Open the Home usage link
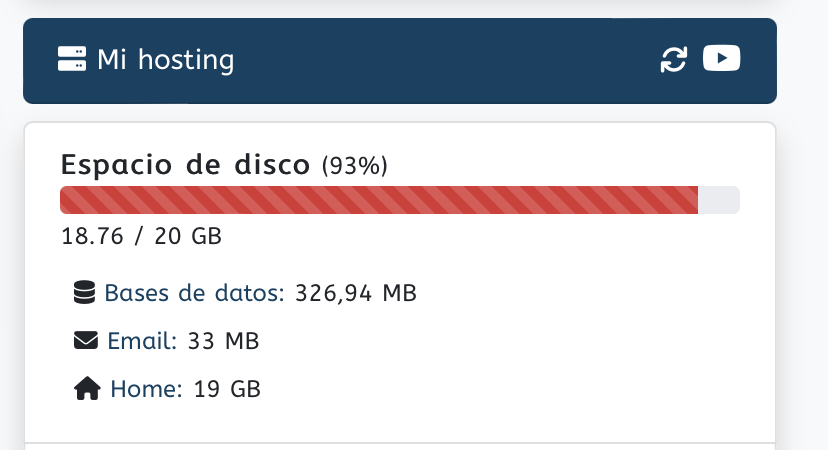 [146, 389]
